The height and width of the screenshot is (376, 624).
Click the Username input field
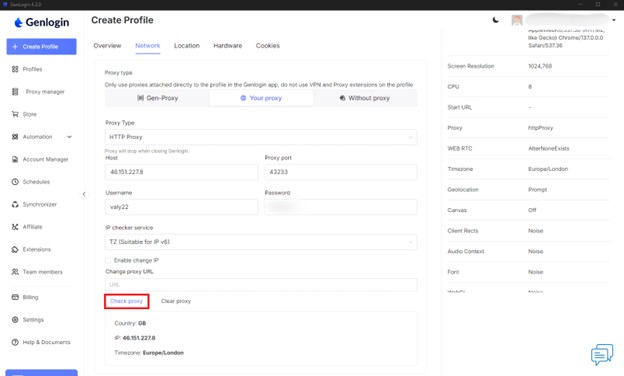(x=181, y=207)
